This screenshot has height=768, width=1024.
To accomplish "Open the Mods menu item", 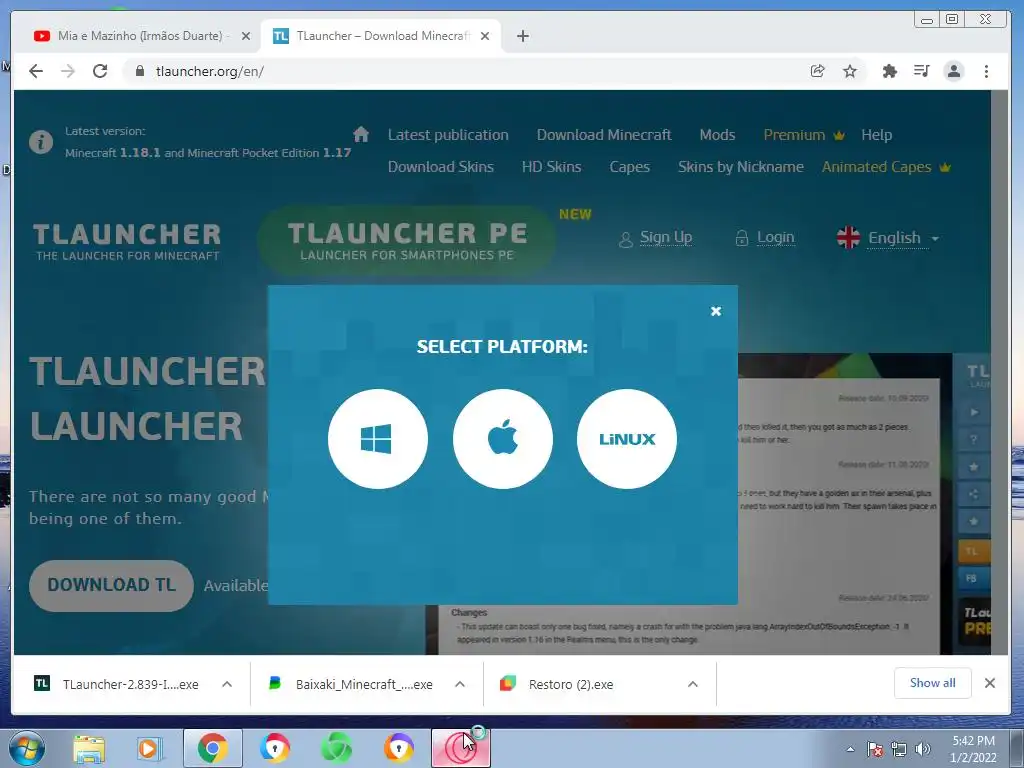I will (717, 135).
